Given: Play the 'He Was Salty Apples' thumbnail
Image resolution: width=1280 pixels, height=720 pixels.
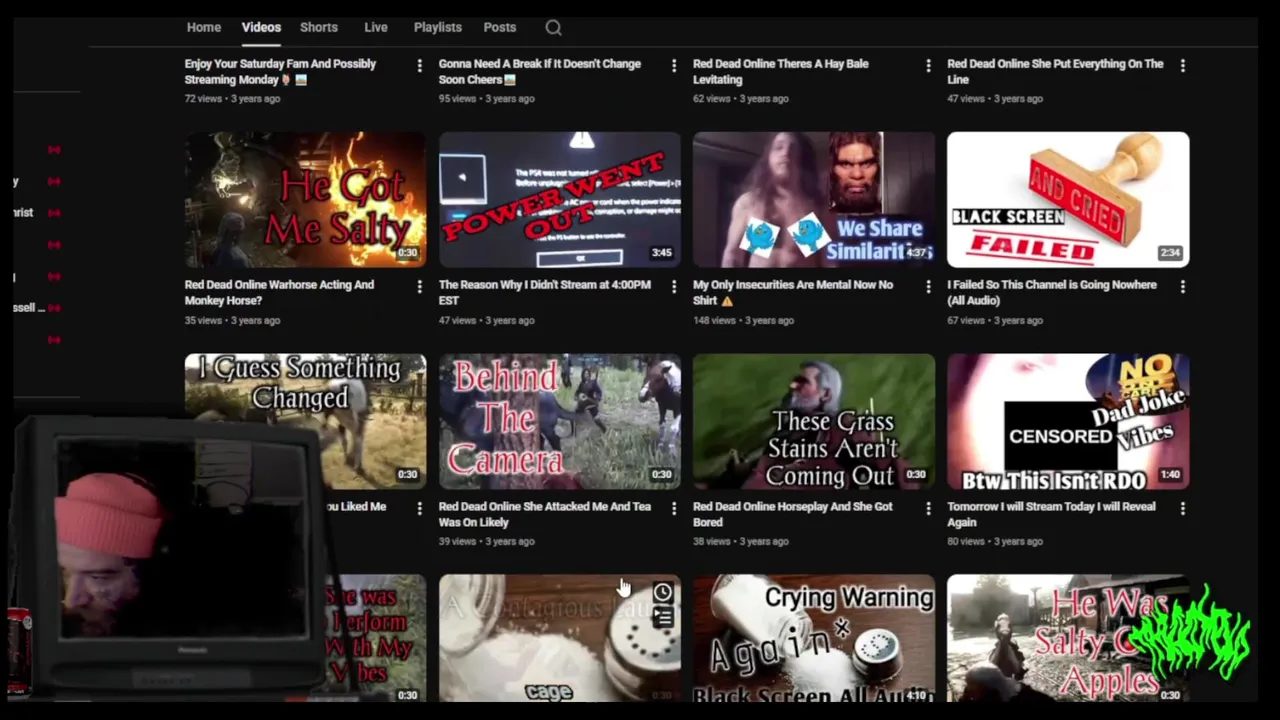Looking at the screenshot, I should (x=1068, y=638).
